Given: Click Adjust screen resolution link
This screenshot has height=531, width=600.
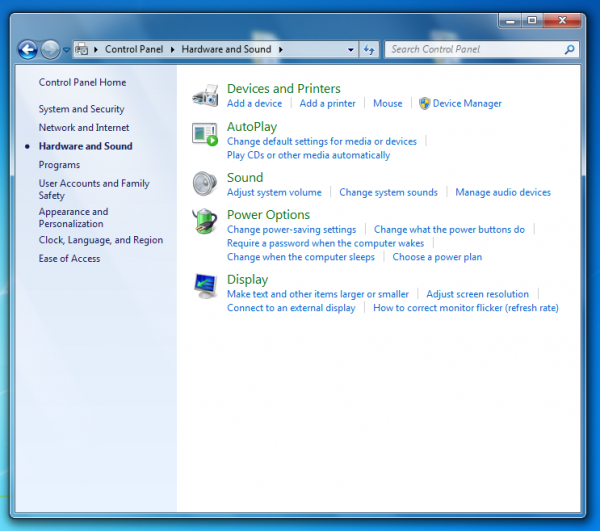Looking at the screenshot, I should click(478, 294).
